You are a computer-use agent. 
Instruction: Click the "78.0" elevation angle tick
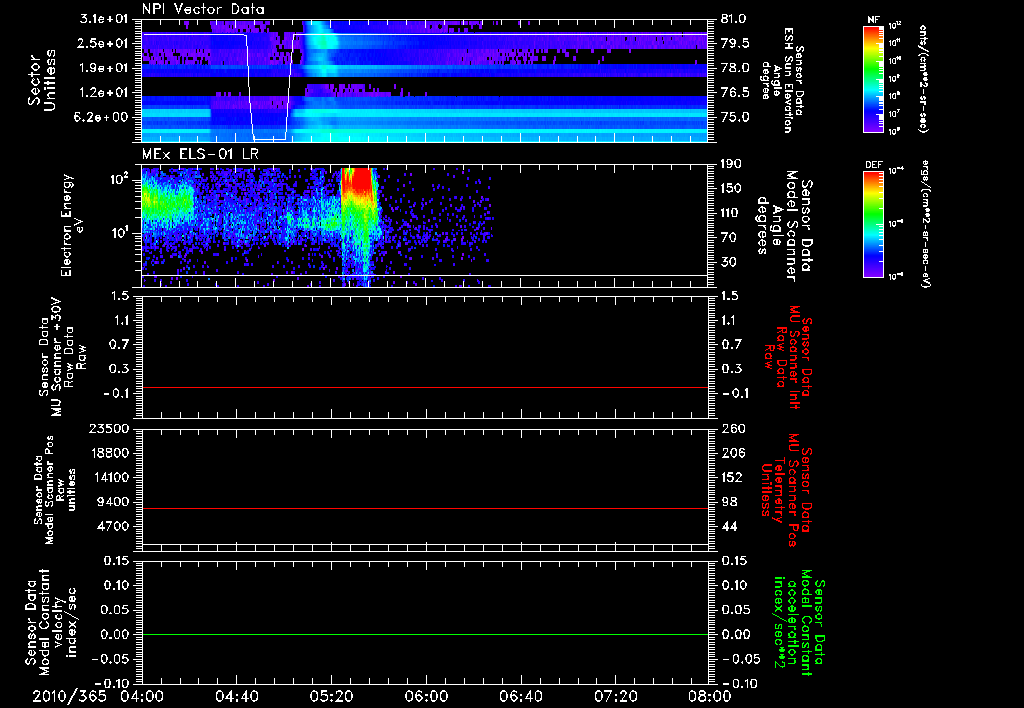click(x=734, y=68)
